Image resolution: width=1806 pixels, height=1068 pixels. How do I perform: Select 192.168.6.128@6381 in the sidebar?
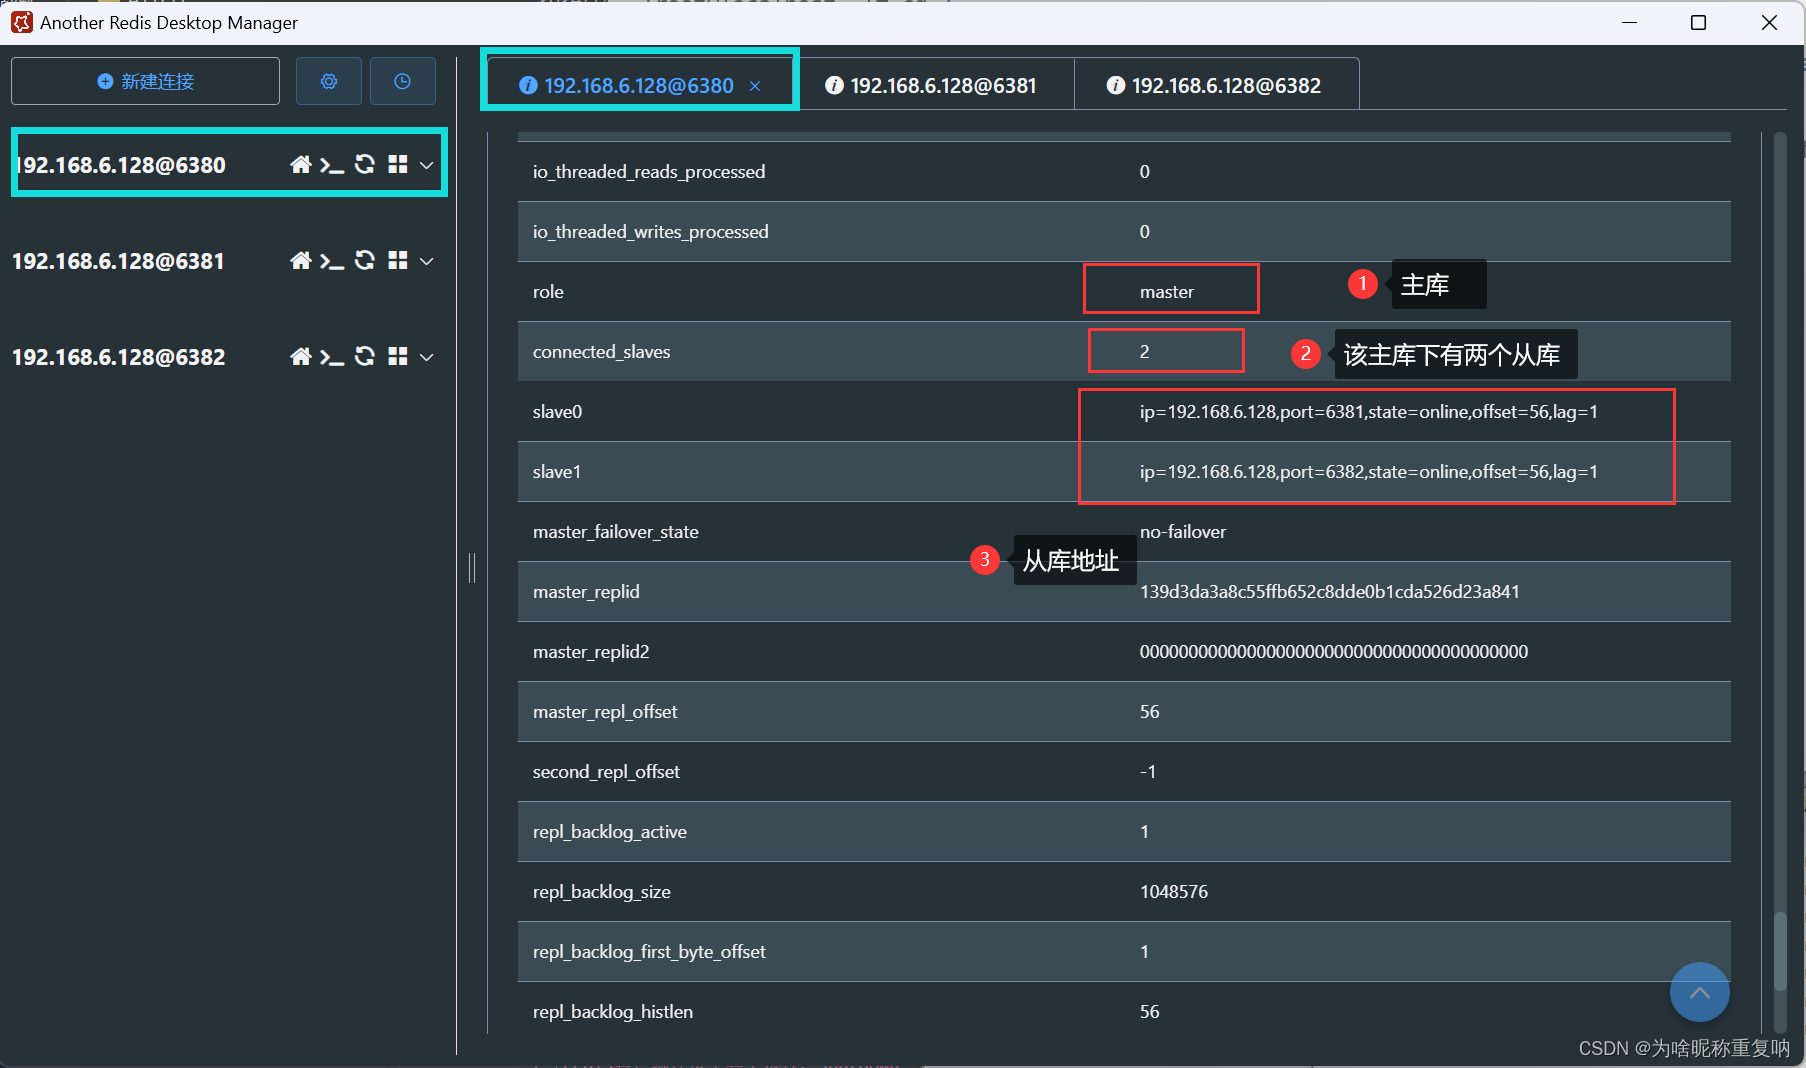pyautogui.click(x=118, y=261)
